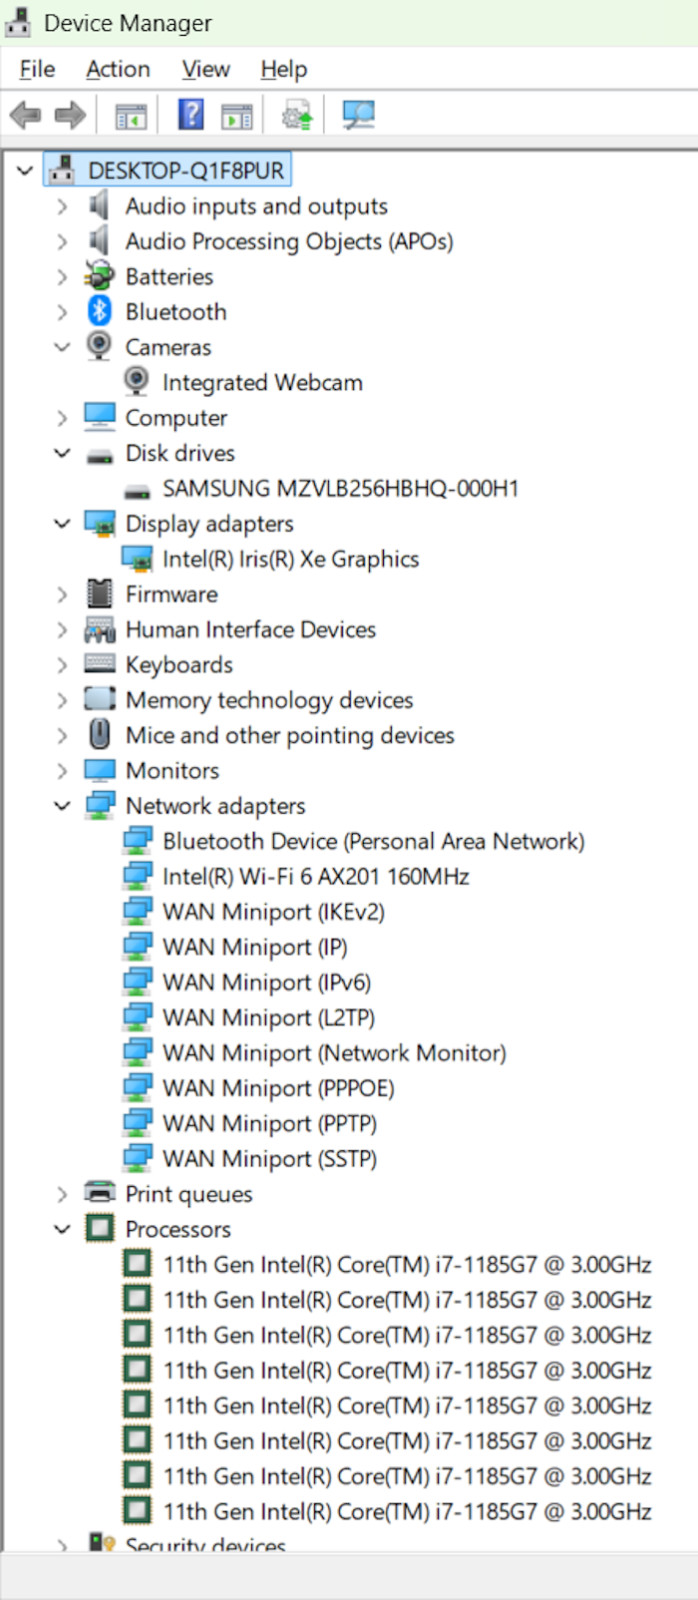This screenshot has height=1600, width=698.
Task: Click the Bluetooth category icon
Action: [99, 311]
